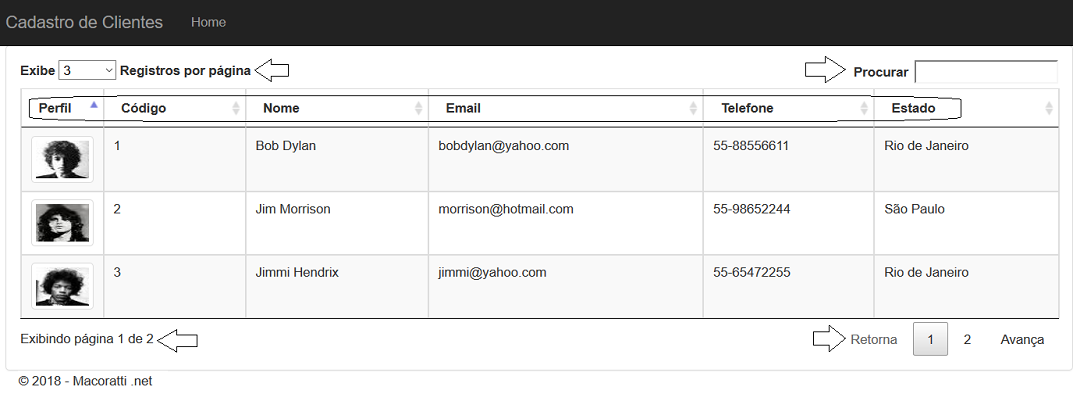Screen dimensions: 1073x394
Task: Open Jim Morrison profile photo
Action: point(62,222)
